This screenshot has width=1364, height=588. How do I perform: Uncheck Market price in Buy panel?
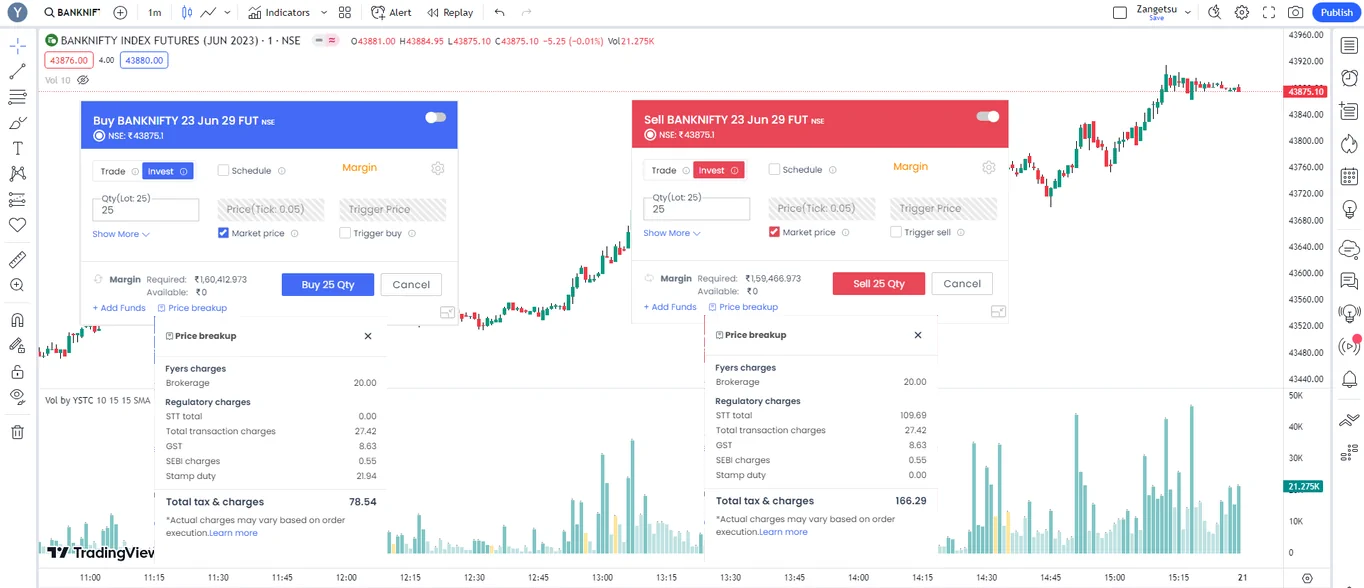(x=223, y=233)
